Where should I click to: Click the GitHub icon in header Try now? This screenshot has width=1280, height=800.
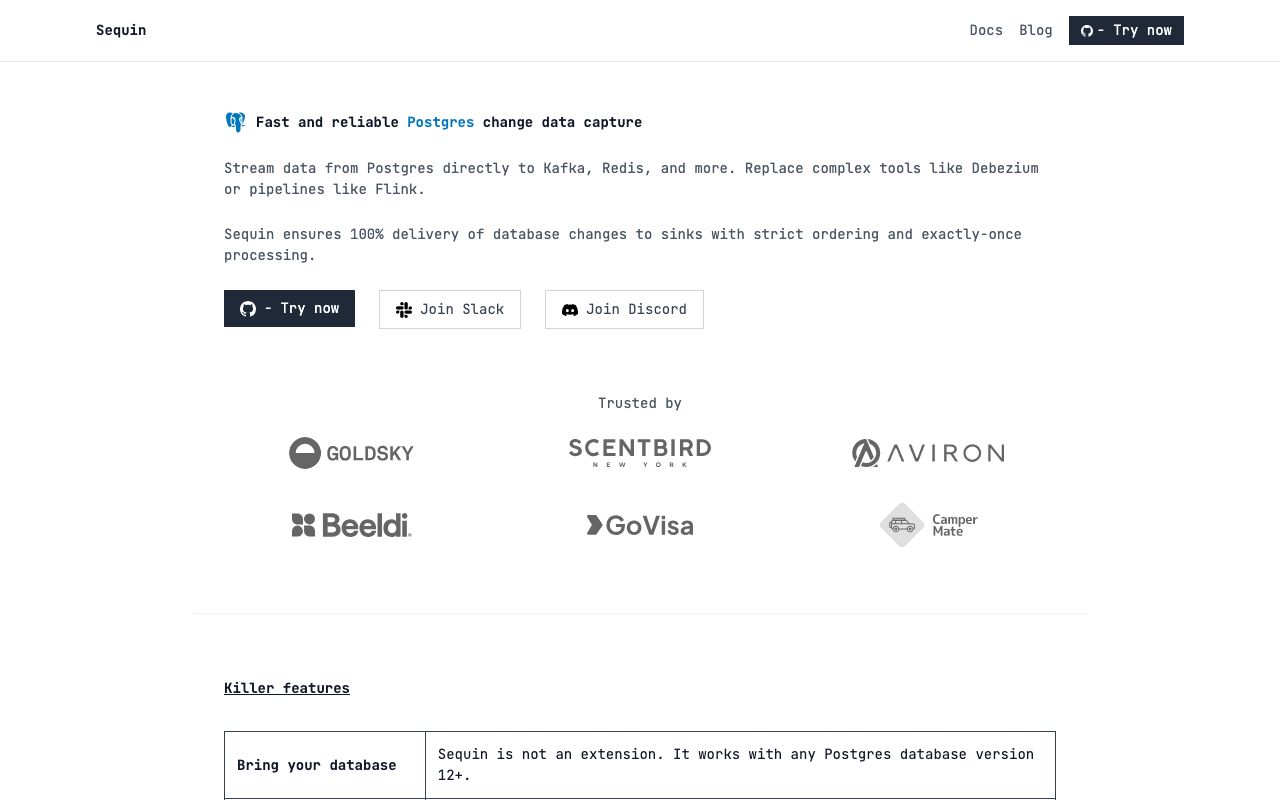coord(1087,31)
